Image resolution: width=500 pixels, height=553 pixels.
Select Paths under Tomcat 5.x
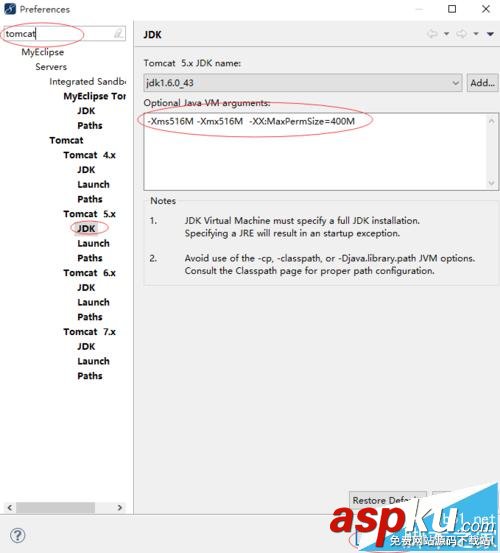point(90,258)
